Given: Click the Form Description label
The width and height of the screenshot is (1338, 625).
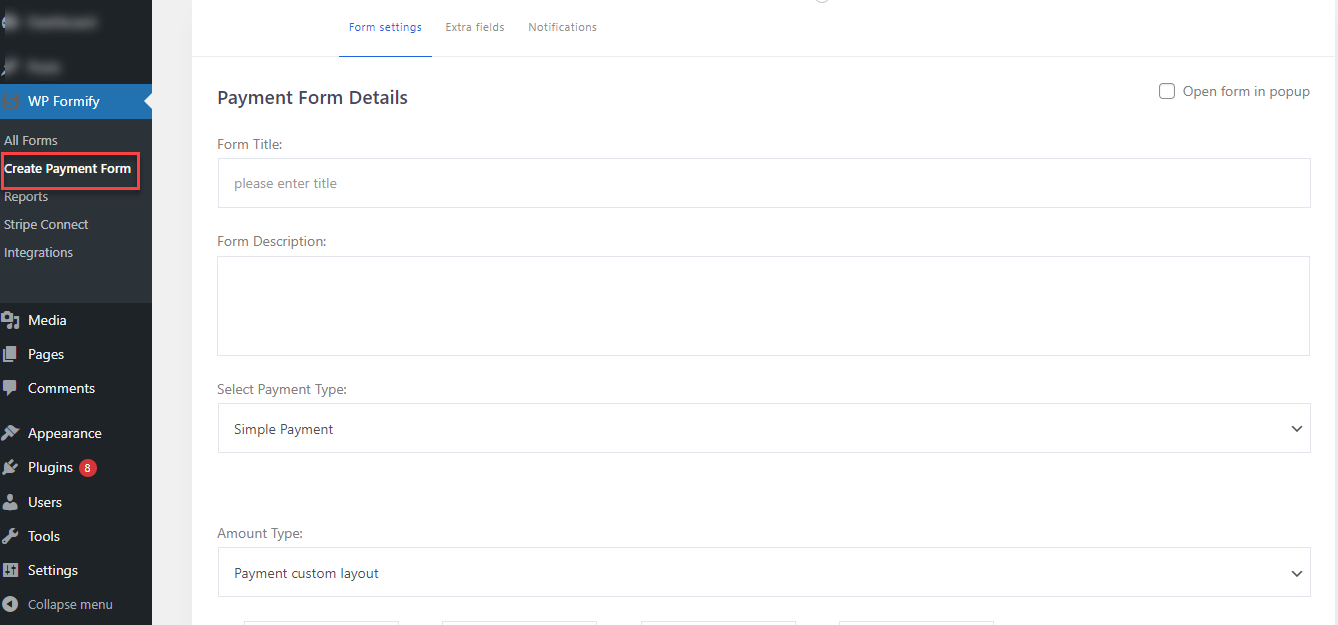Looking at the screenshot, I should click(x=272, y=241).
